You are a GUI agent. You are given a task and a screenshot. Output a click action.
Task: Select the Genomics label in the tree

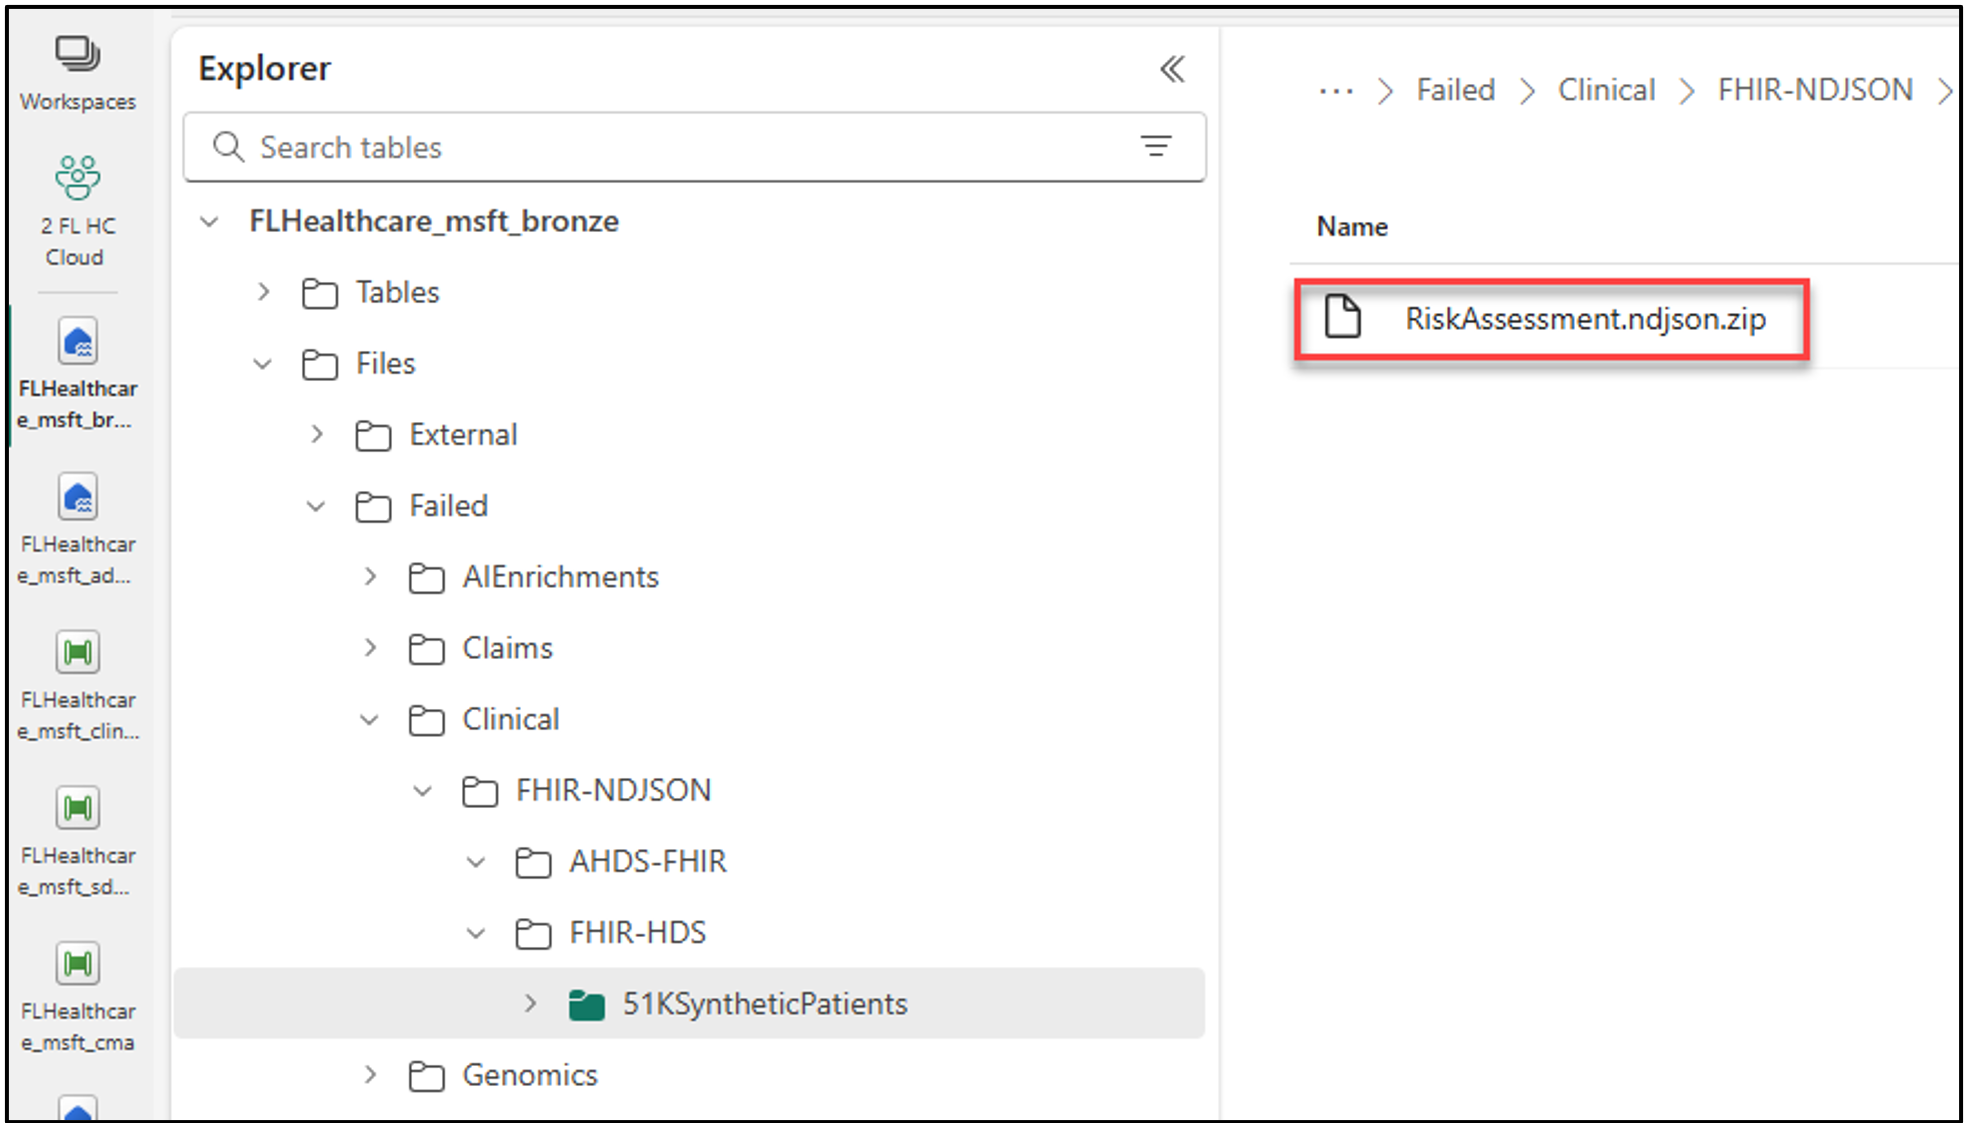529,1075
